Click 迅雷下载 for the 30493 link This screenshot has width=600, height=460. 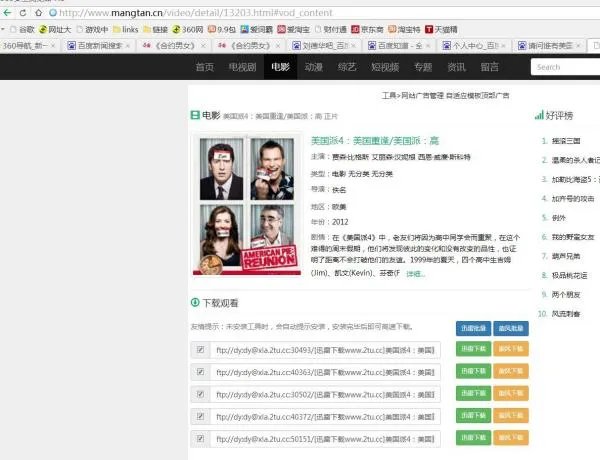[x=473, y=349]
